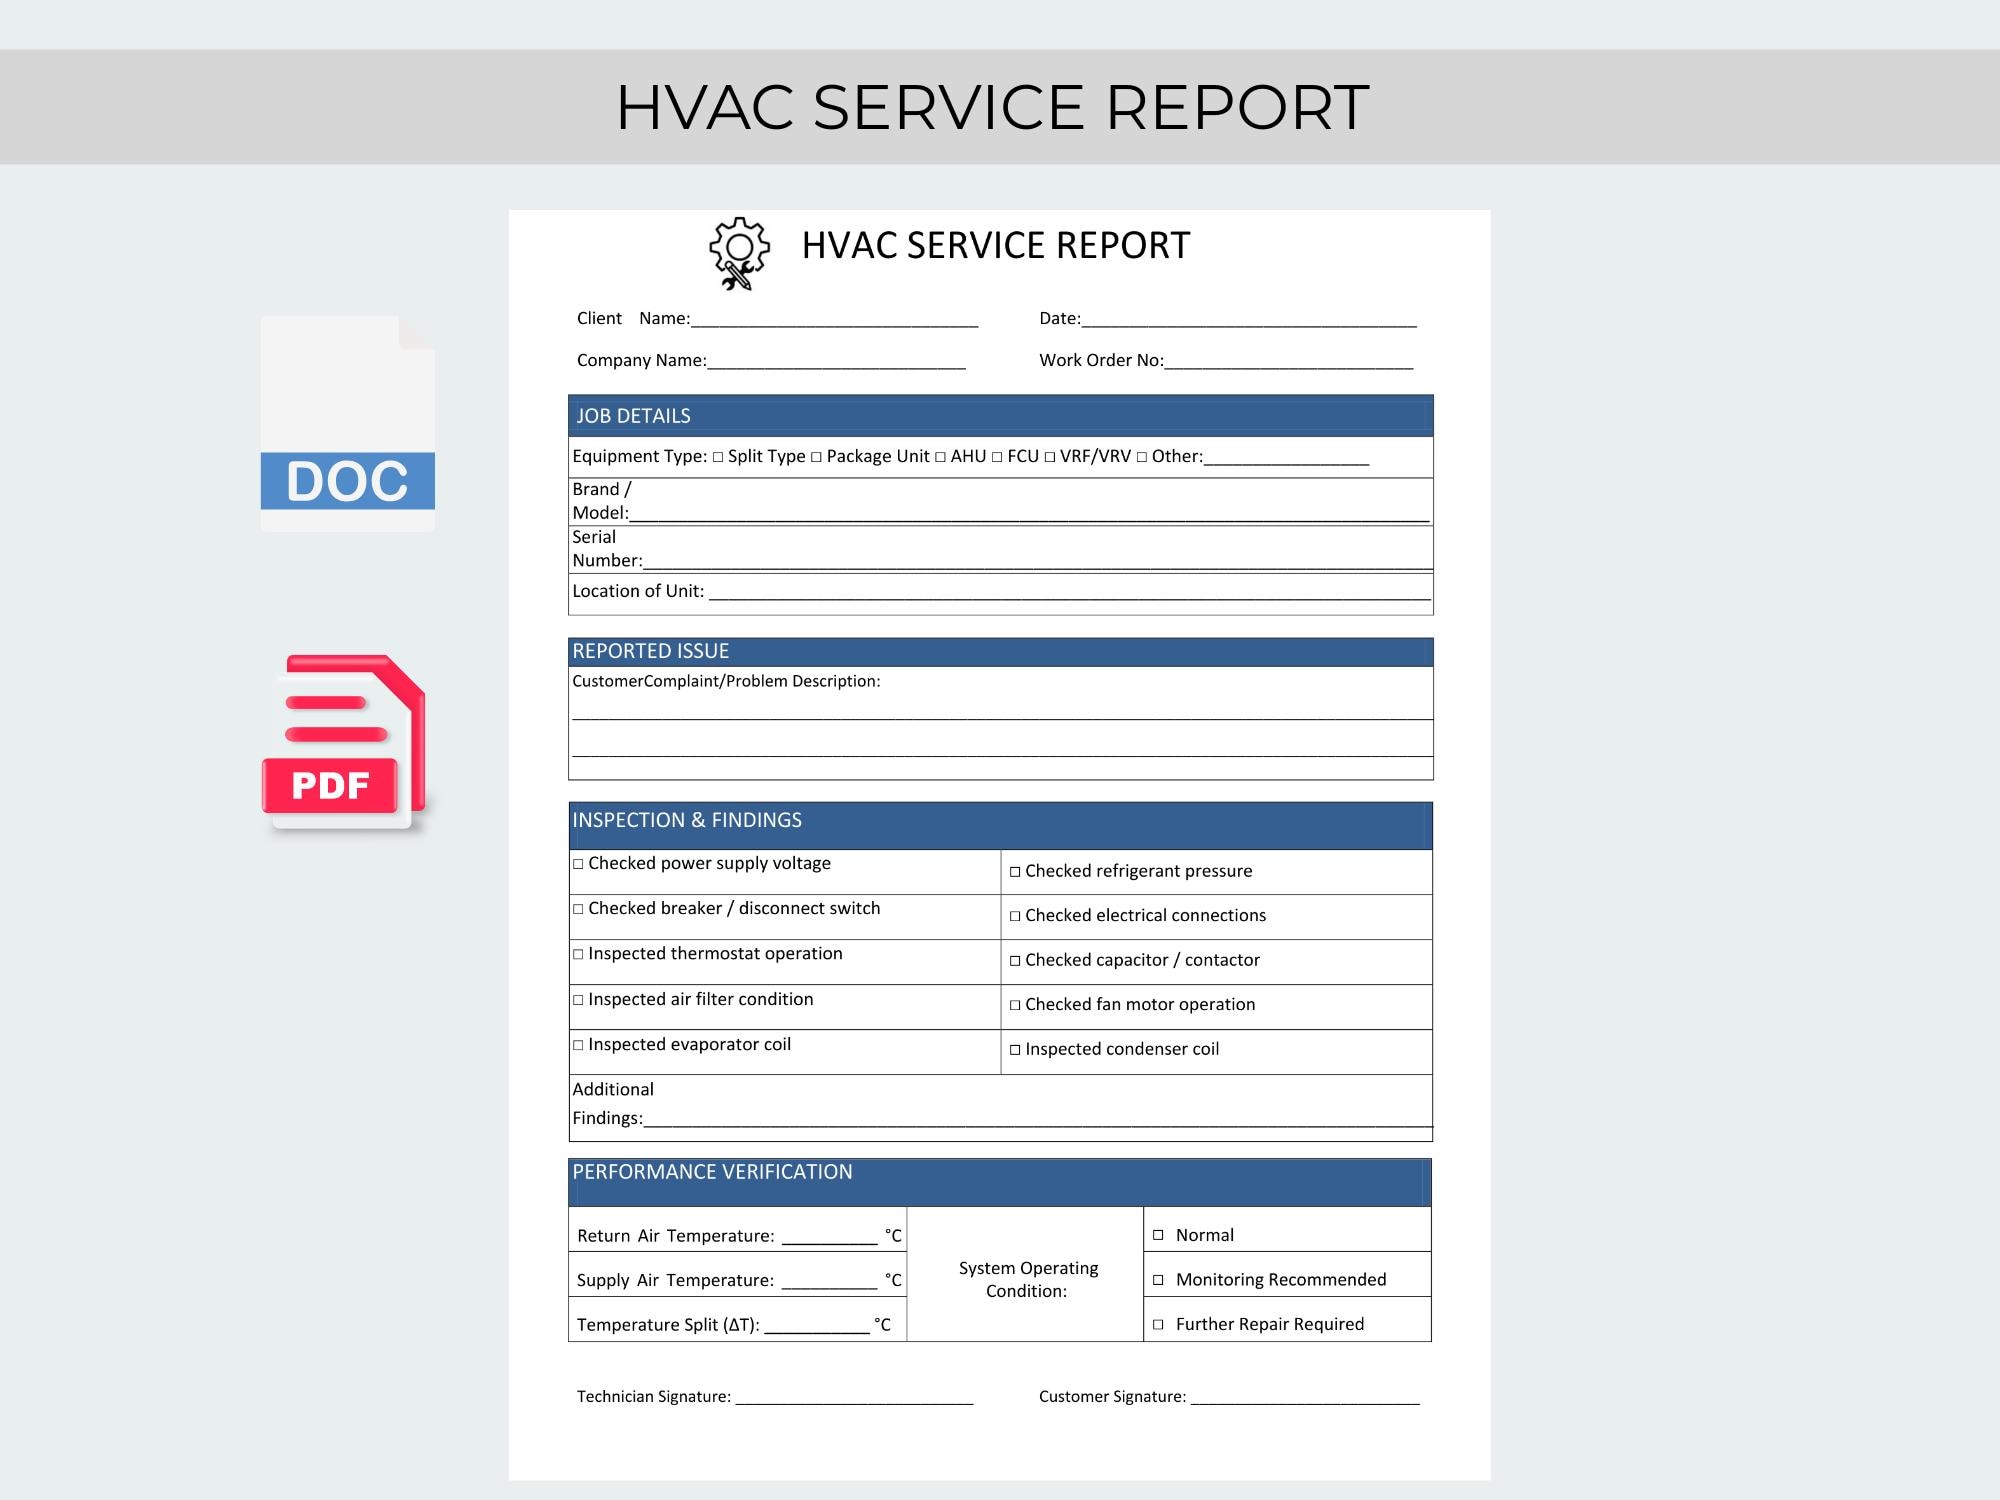The height and width of the screenshot is (1500, 2000).
Task: Mark Inspected thermostat operation checkbox
Action: point(578,954)
